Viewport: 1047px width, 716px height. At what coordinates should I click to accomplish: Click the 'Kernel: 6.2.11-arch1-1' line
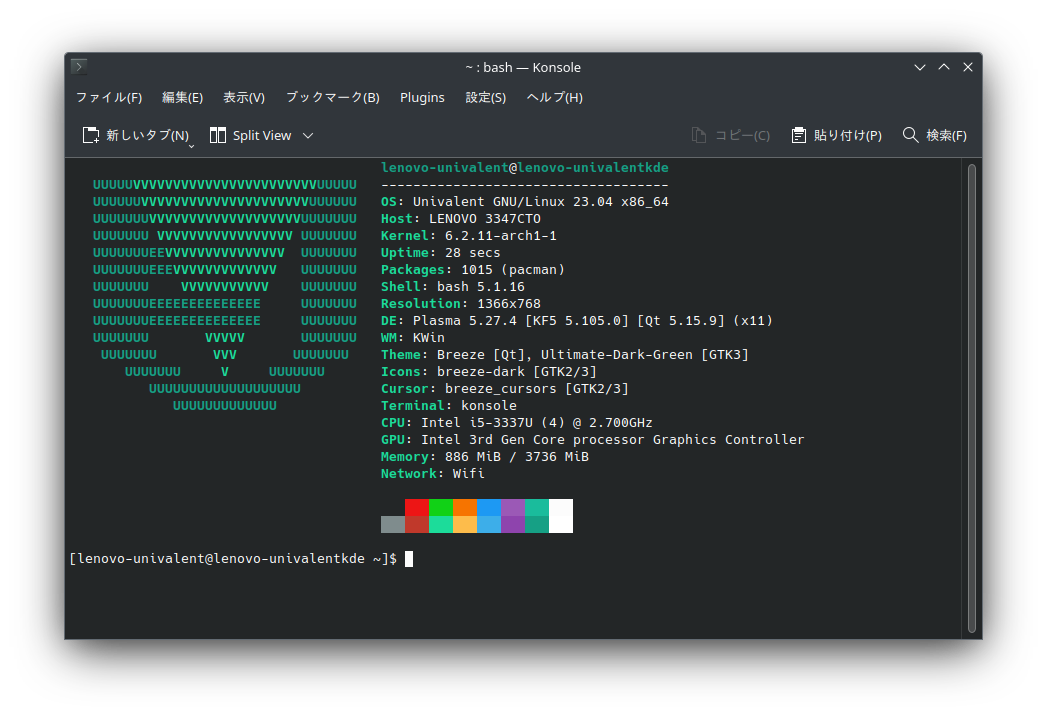469,236
